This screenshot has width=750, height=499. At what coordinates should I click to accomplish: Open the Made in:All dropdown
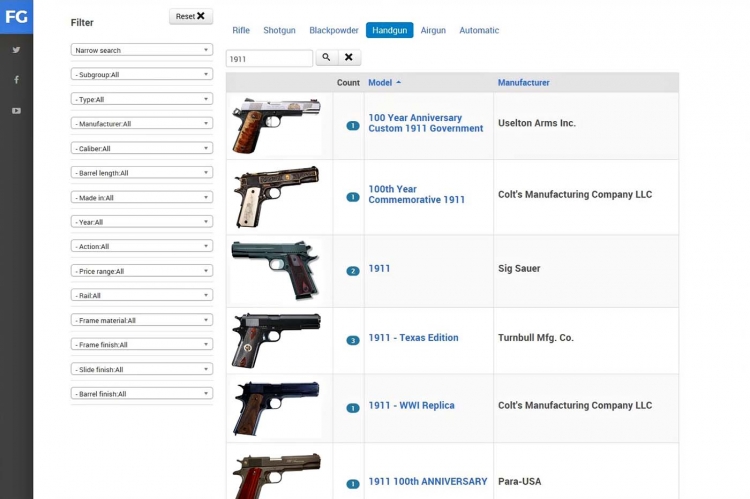pos(142,198)
